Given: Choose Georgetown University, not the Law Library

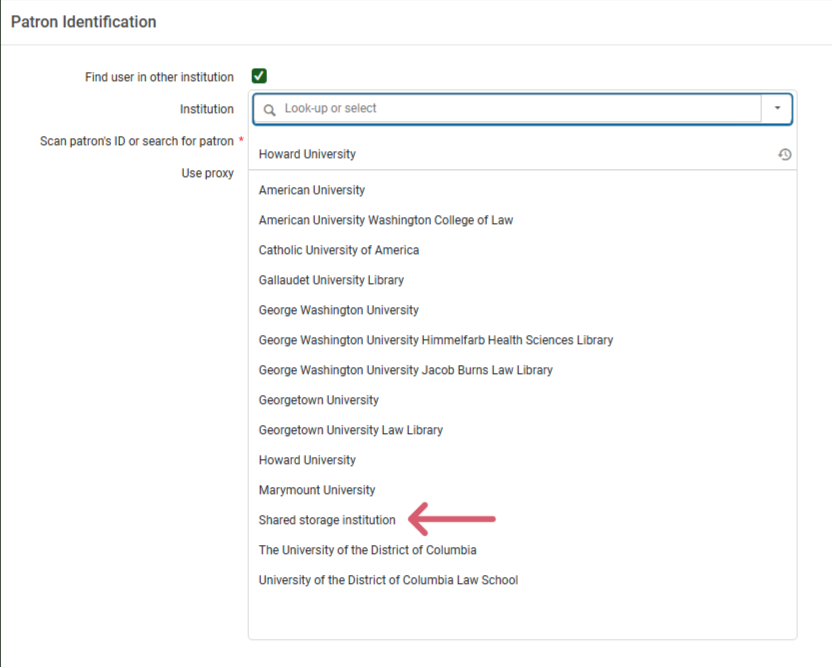Looking at the screenshot, I should coord(318,400).
